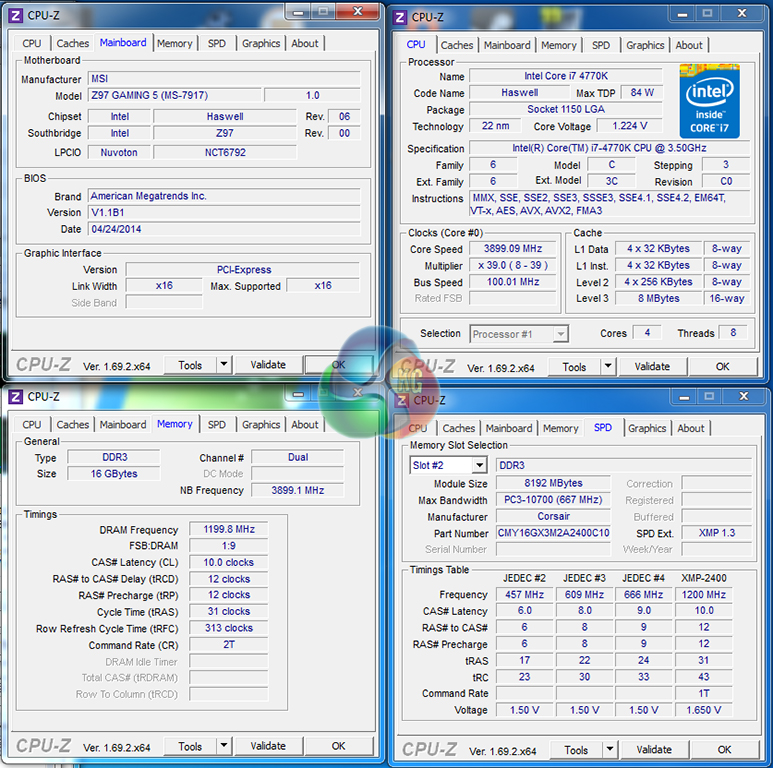
Task: Open Tools dropdown arrow in the Mainboard window
Action: coord(223,365)
